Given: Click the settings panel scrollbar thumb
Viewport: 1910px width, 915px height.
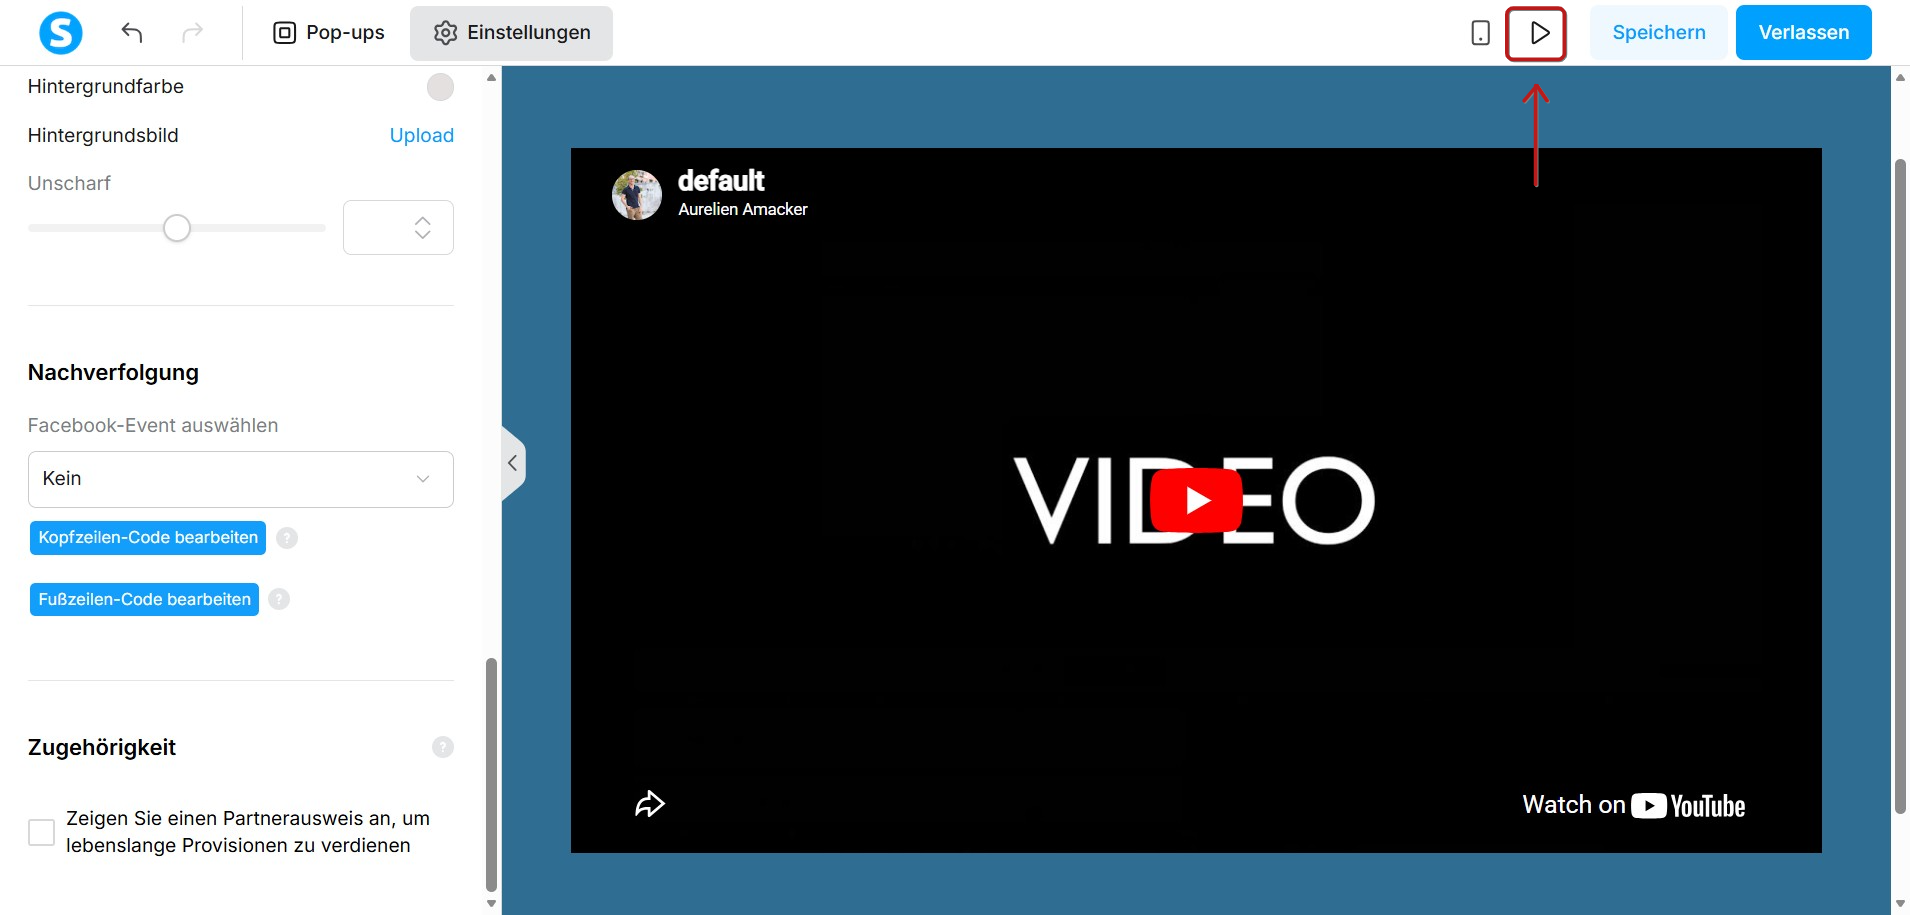Looking at the screenshot, I should point(491,774).
